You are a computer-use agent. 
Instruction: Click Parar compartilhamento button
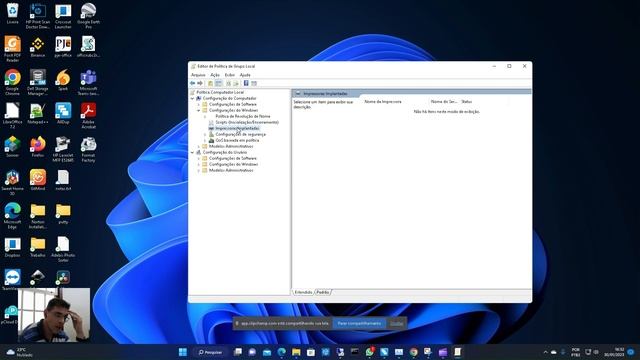click(359, 323)
